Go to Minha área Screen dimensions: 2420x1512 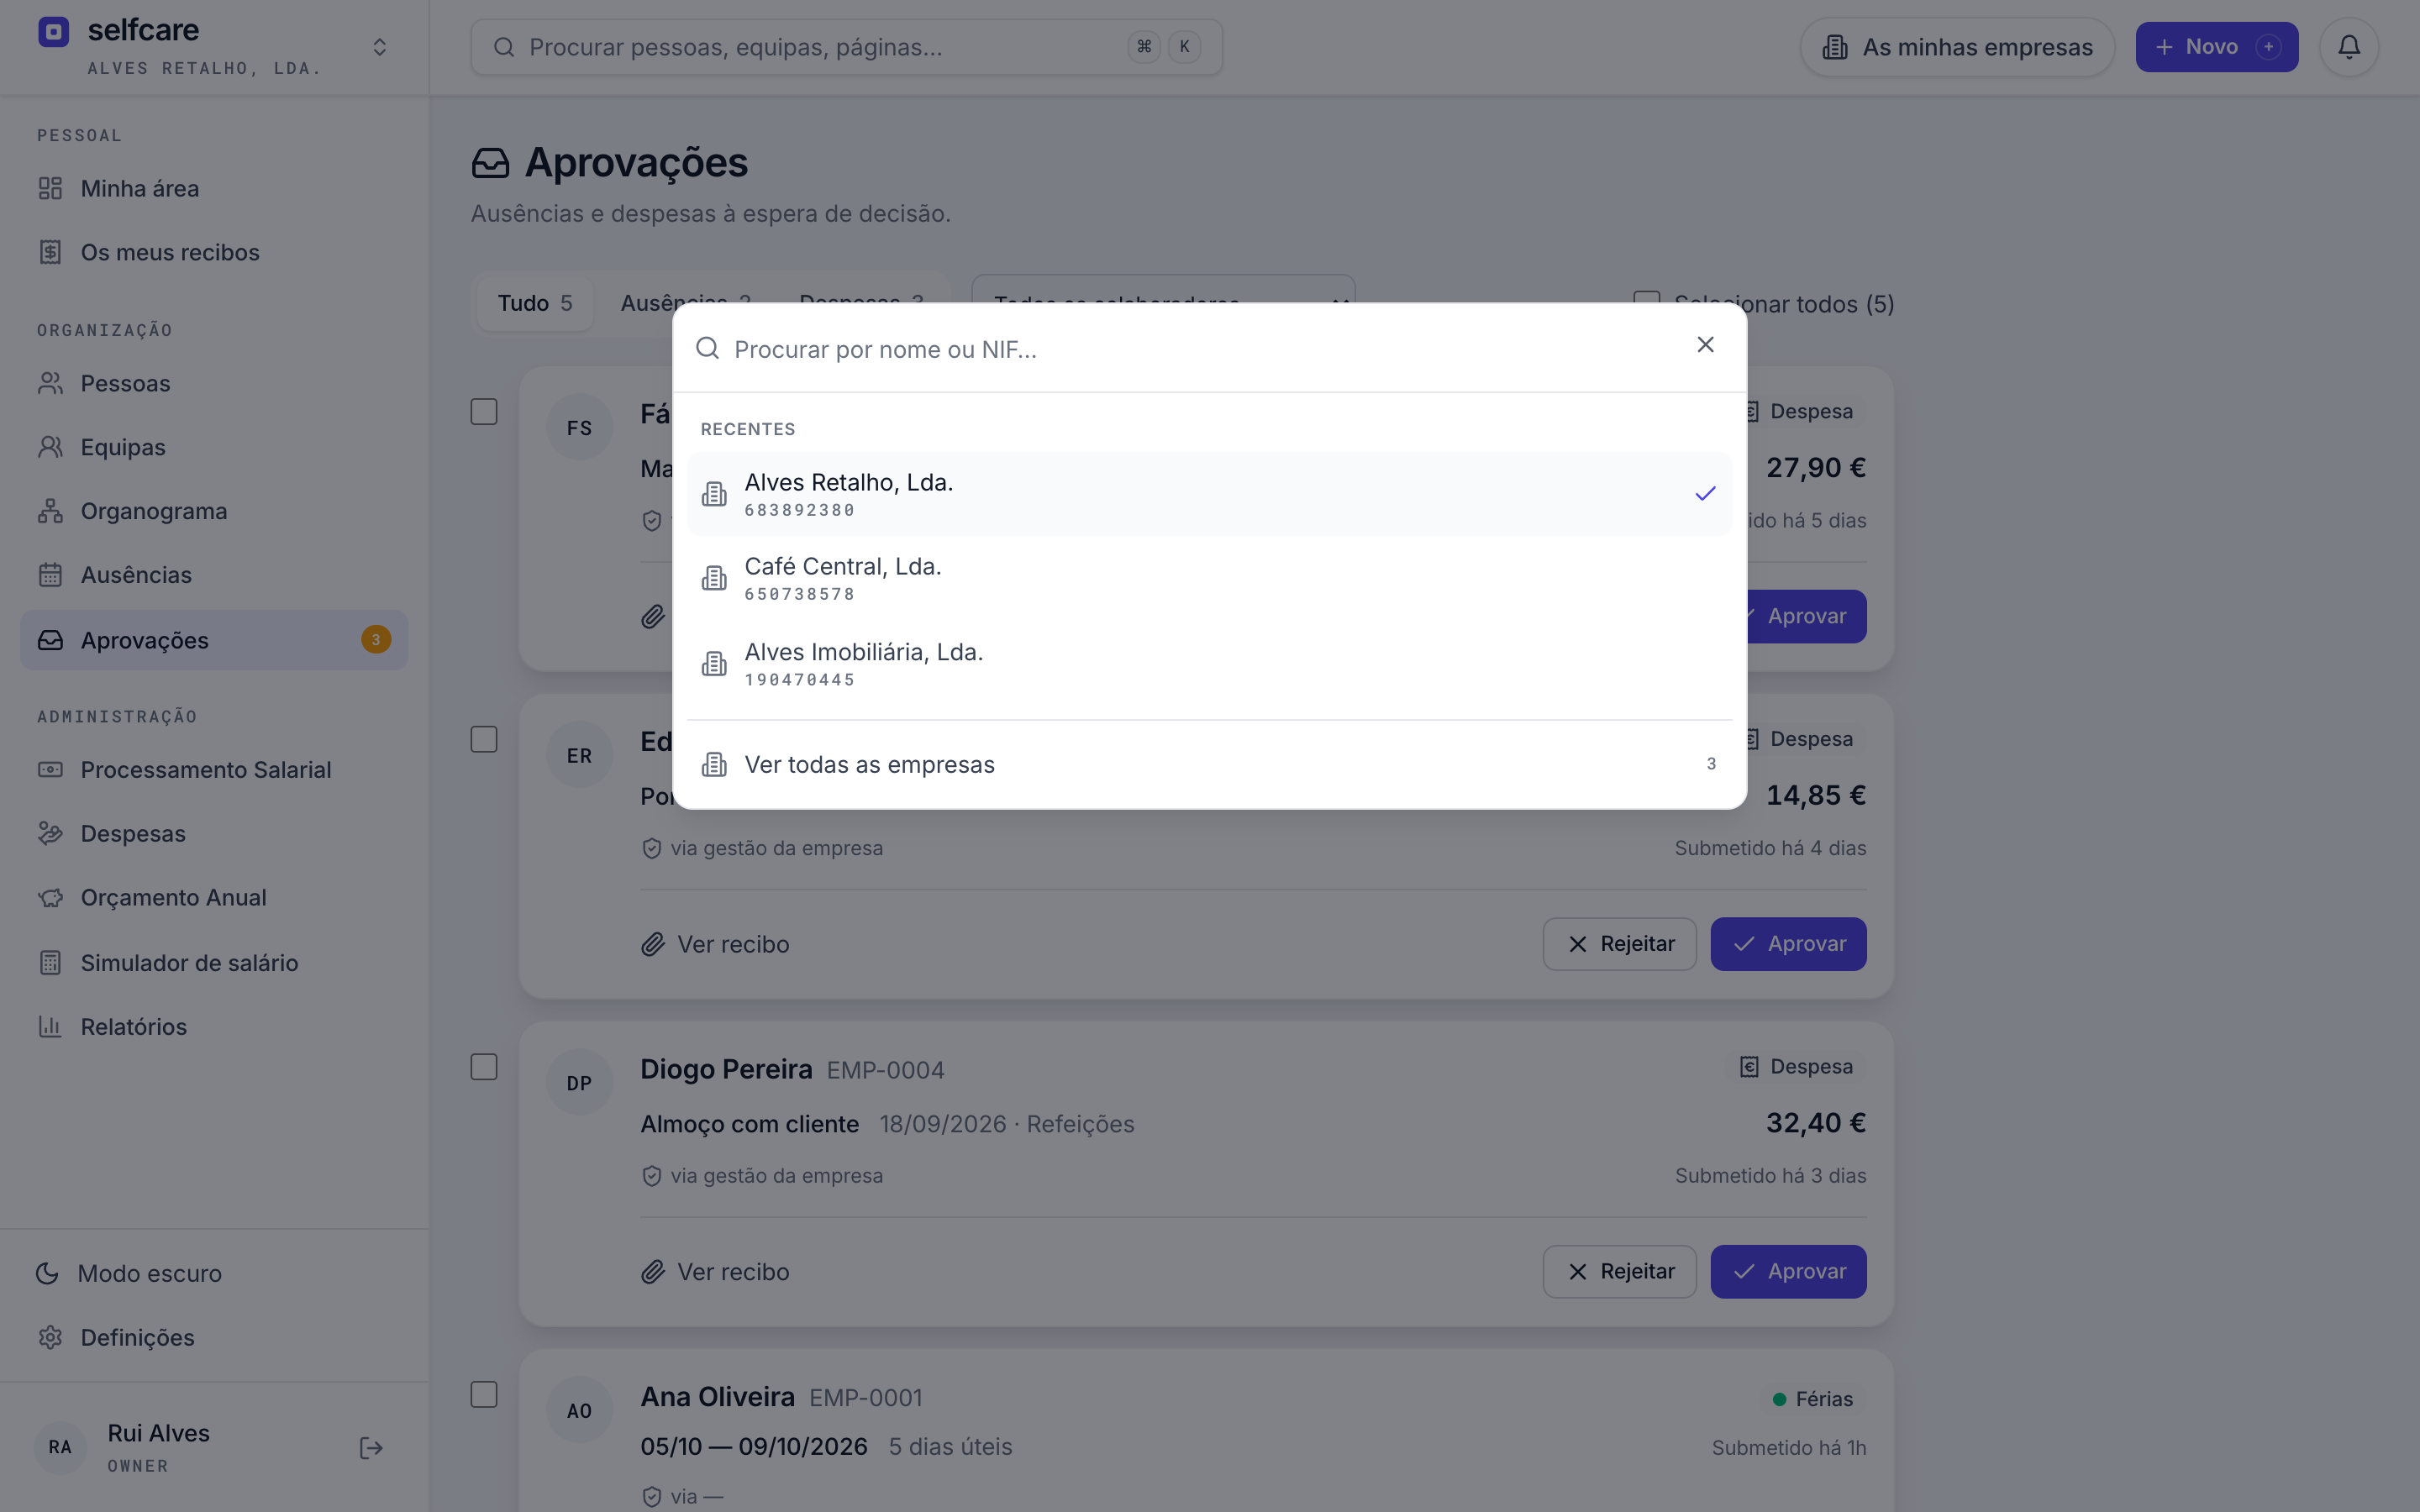[214, 188]
